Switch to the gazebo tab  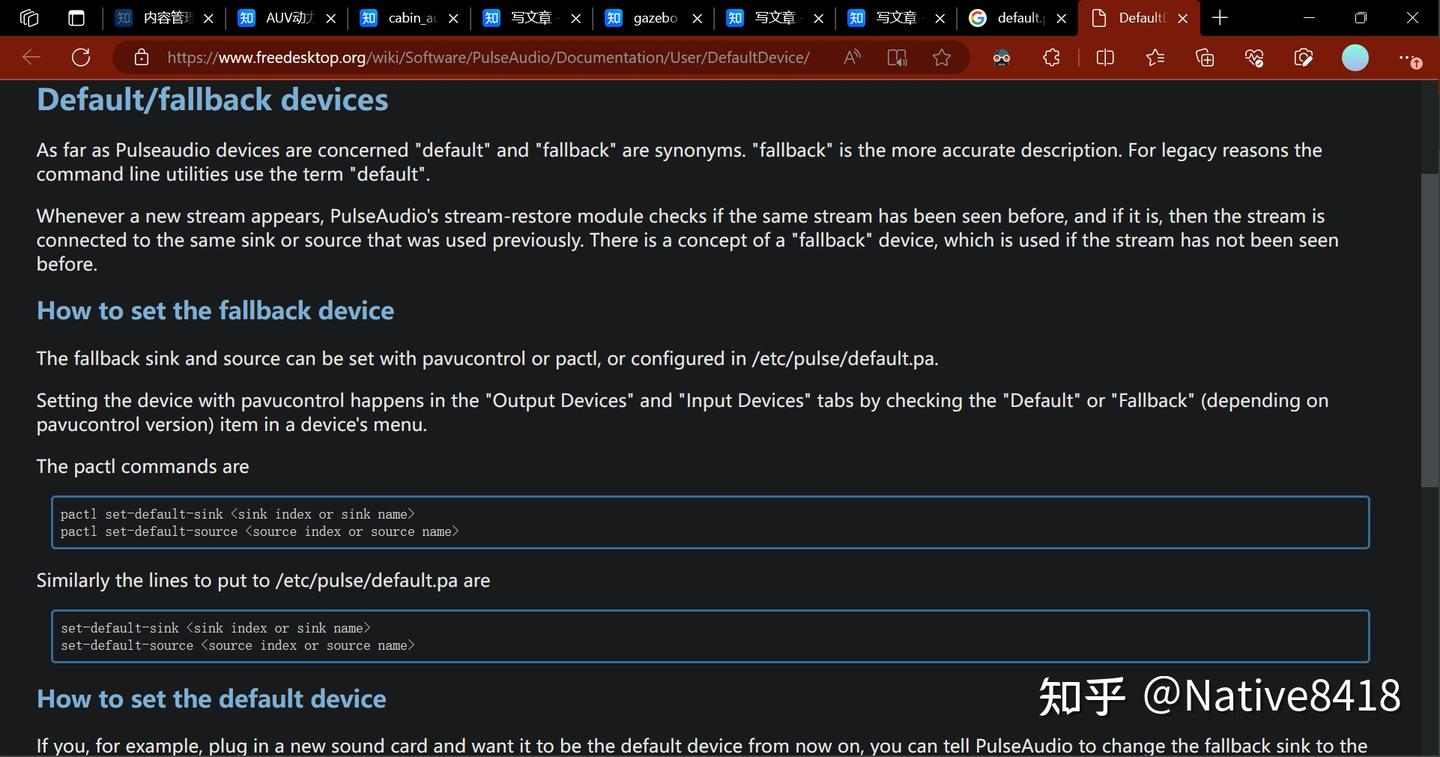pyautogui.click(x=655, y=18)
